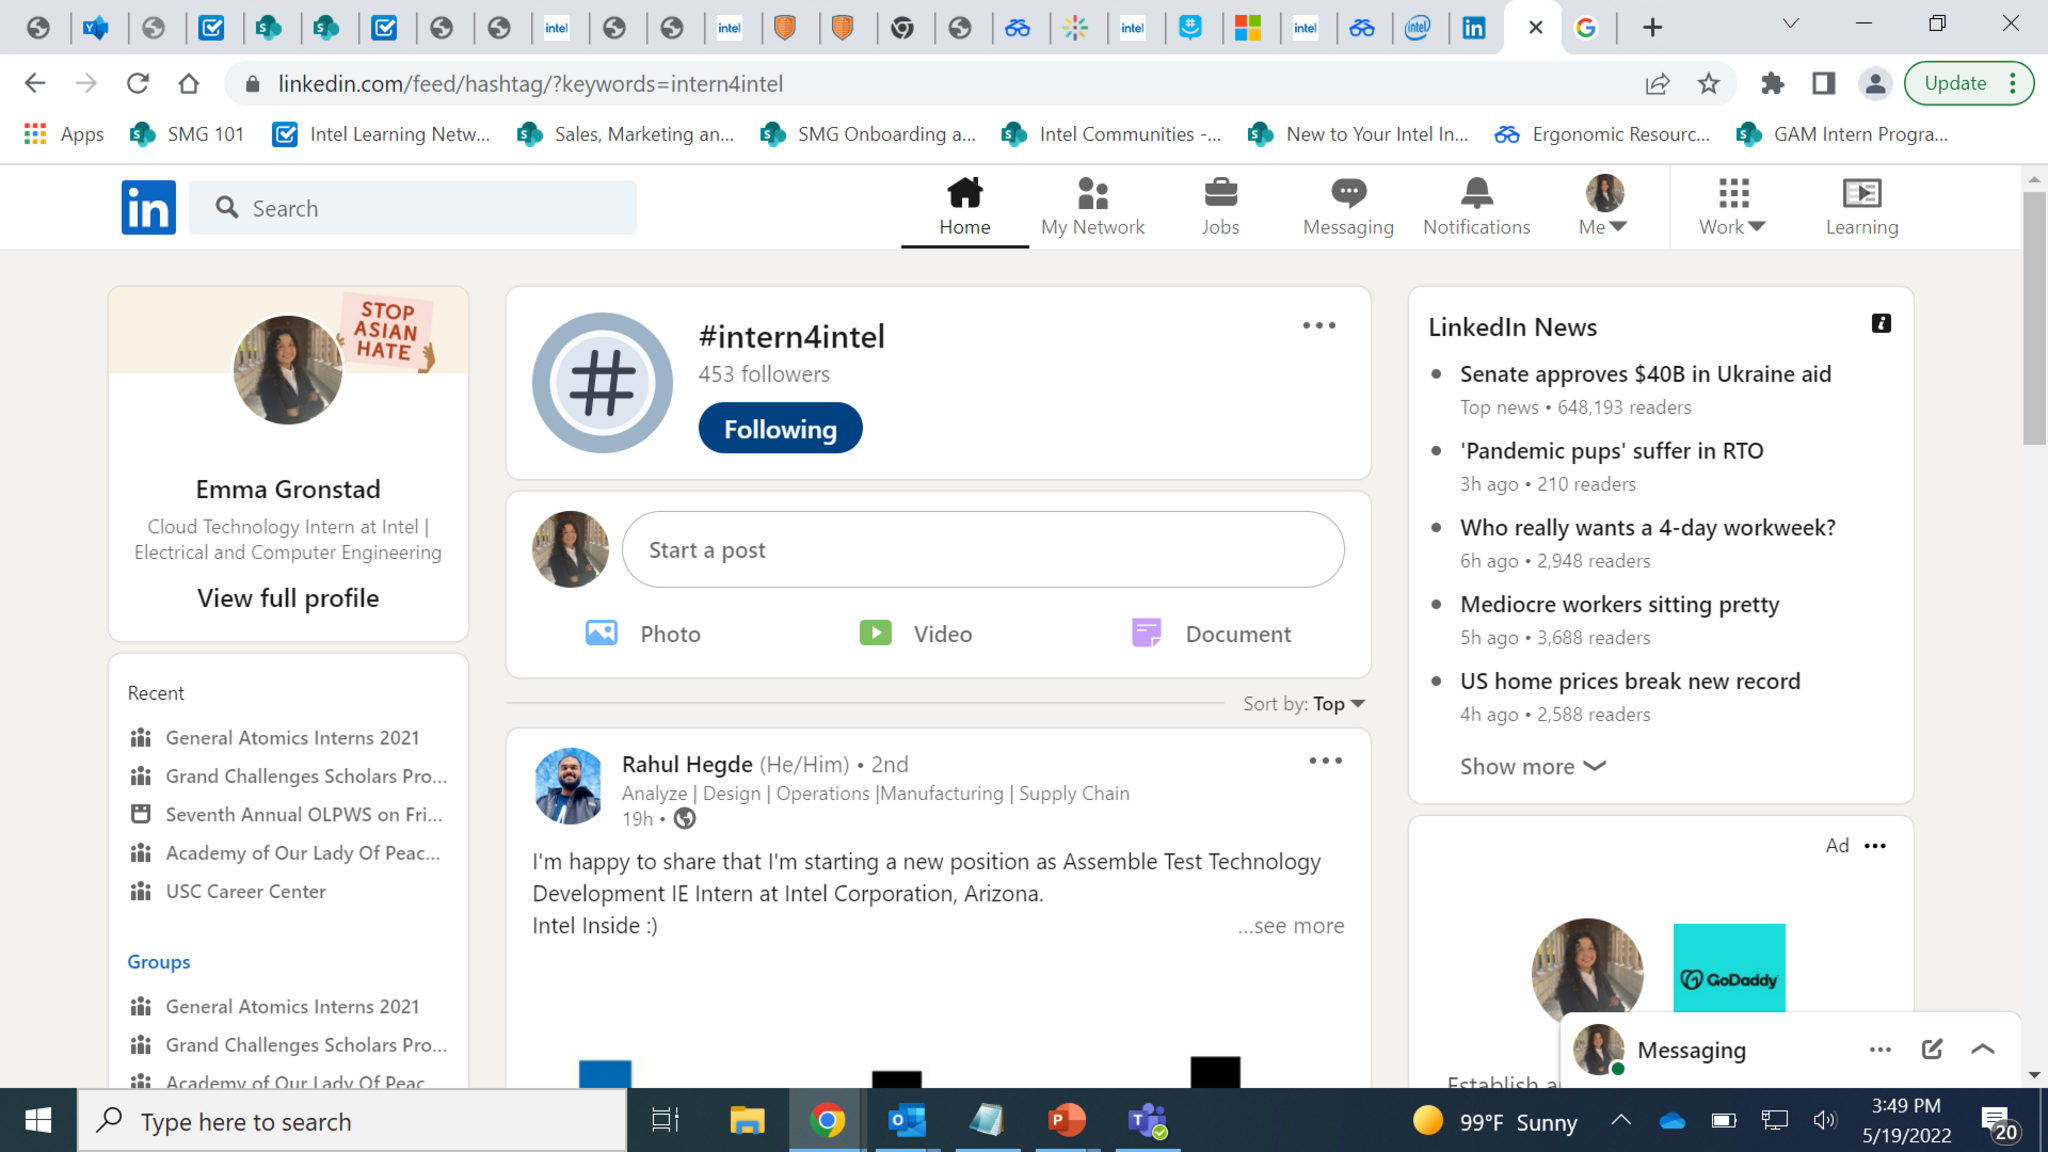Bookmark this page with star icon
The image size is (2048, 1152).
[1708, 84]
